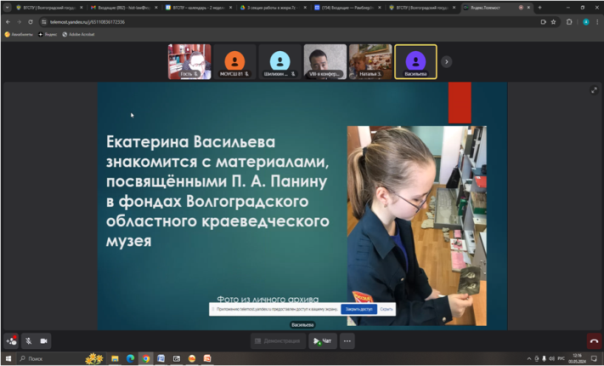Open Microsoft Edge from the taskbar
The width and height of the screenshot is (604, 366).
[x=130, y=359]
